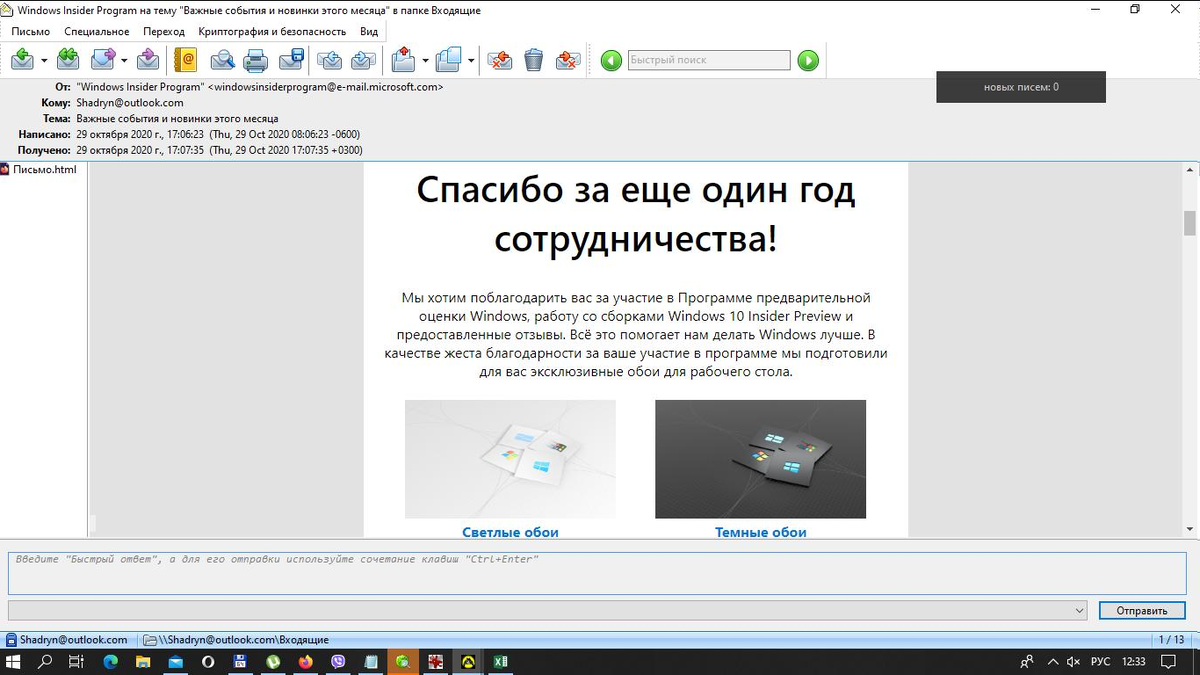Launch Opera from the taskbar
Viewport: 1200px width, 675px height.
208,662
